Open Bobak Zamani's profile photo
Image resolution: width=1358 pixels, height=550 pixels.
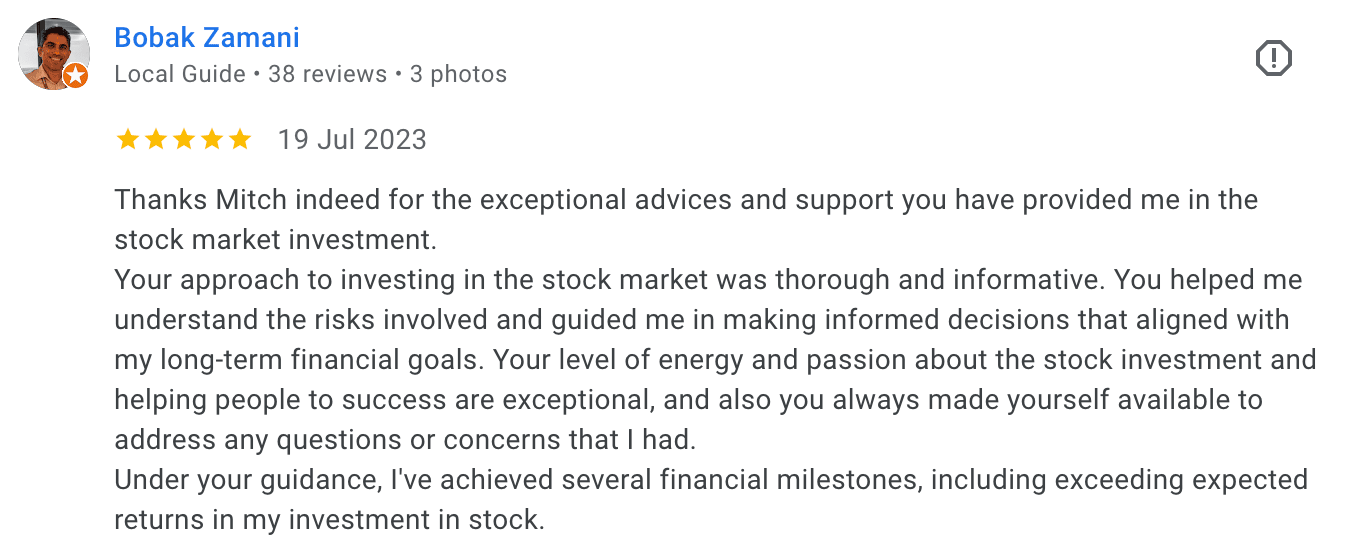pyautogui.click(x=52, y=52)
